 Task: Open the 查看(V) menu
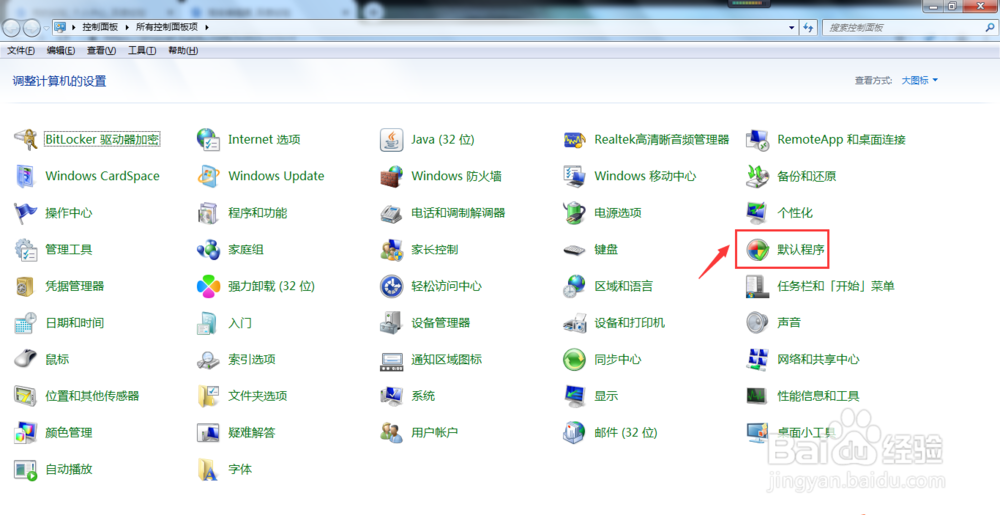(101, 50)
